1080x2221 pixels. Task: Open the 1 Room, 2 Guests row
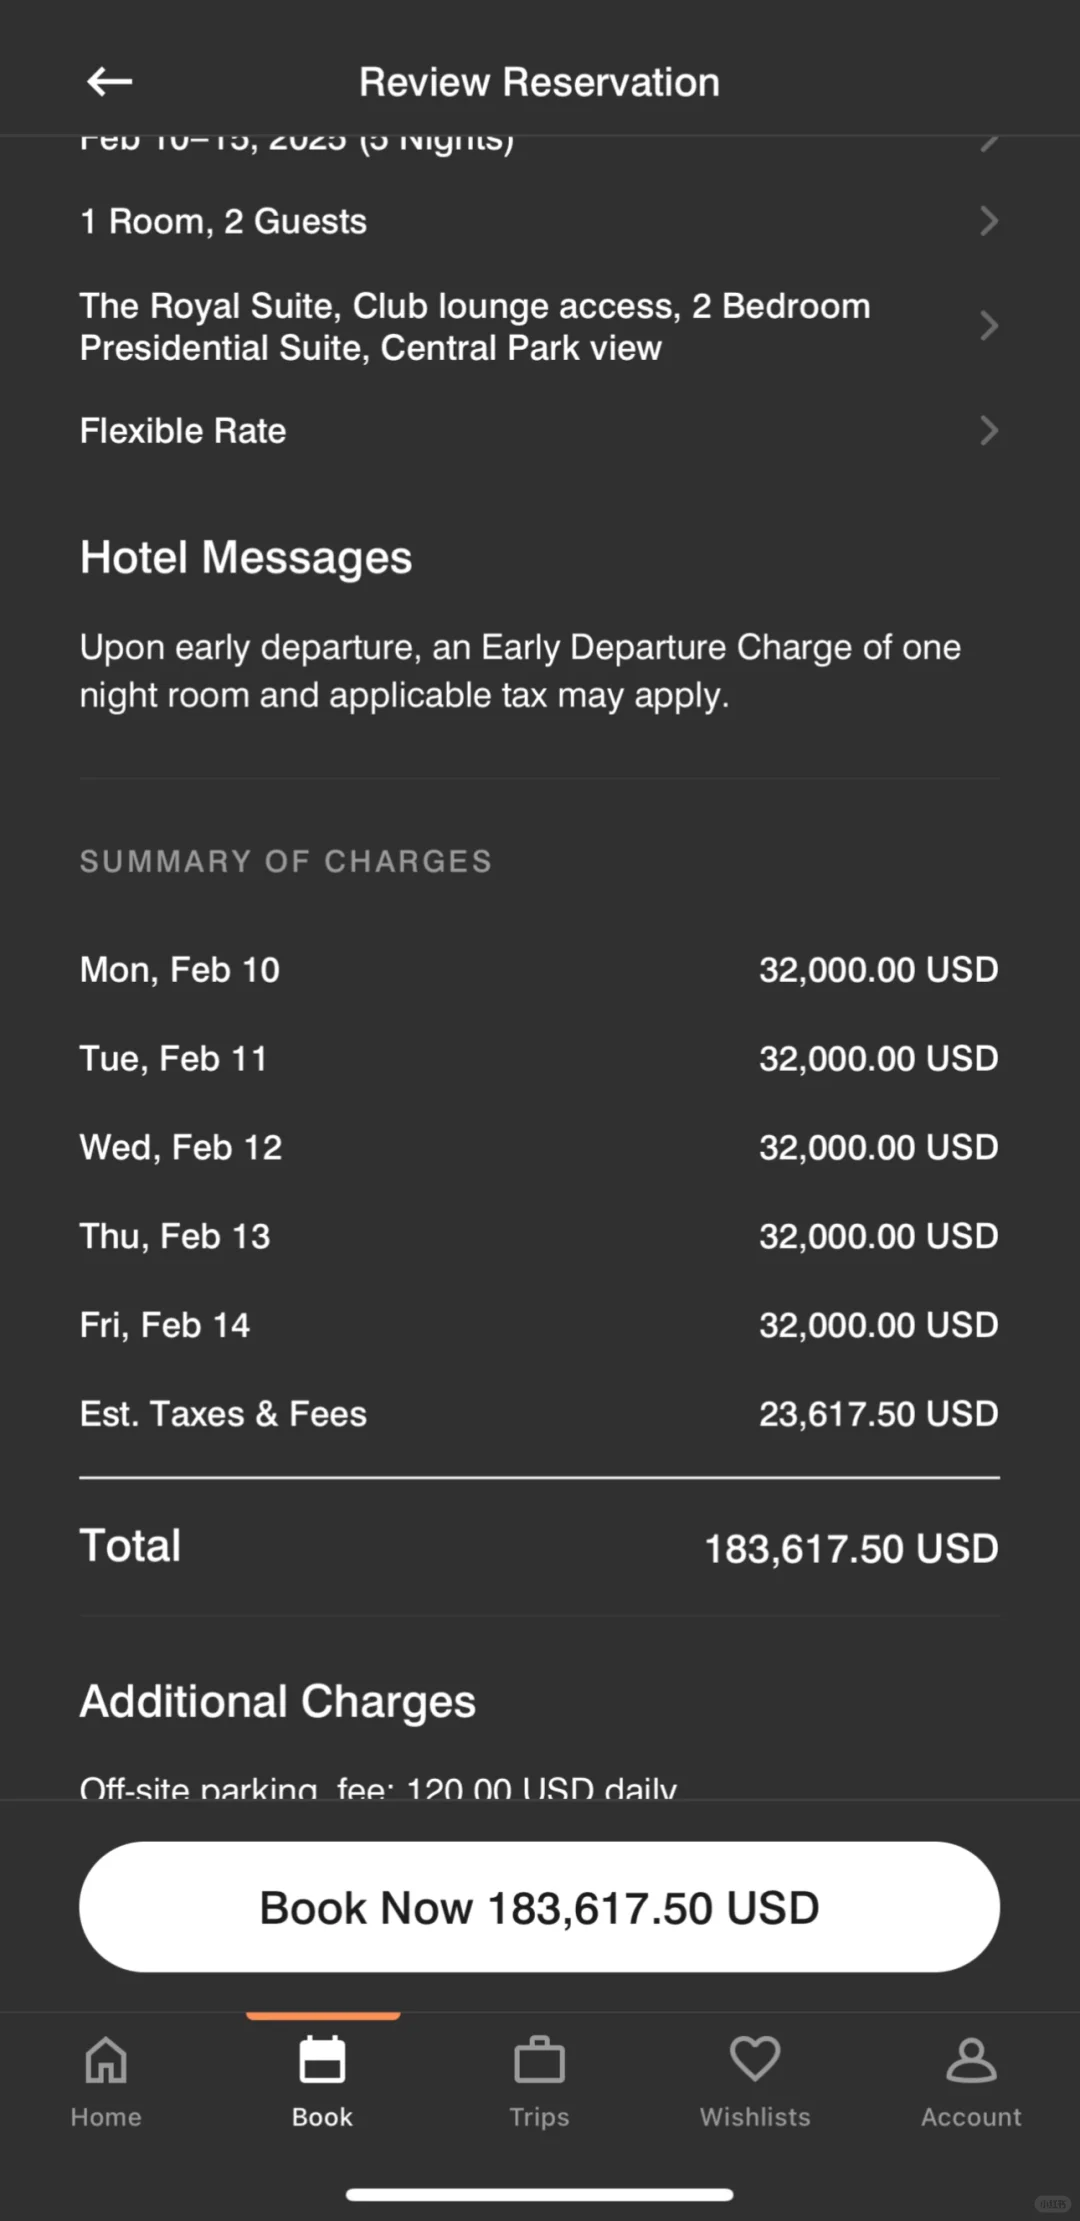coord(223,221)
